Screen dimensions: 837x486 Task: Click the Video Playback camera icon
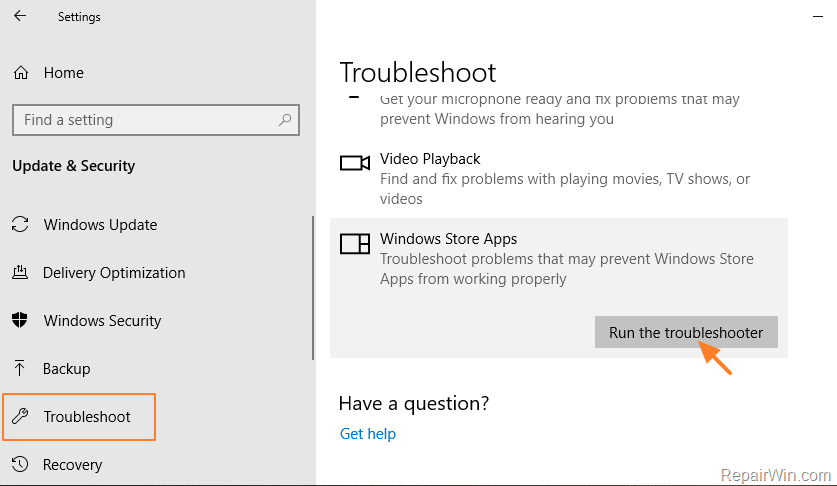click(354, 163)
